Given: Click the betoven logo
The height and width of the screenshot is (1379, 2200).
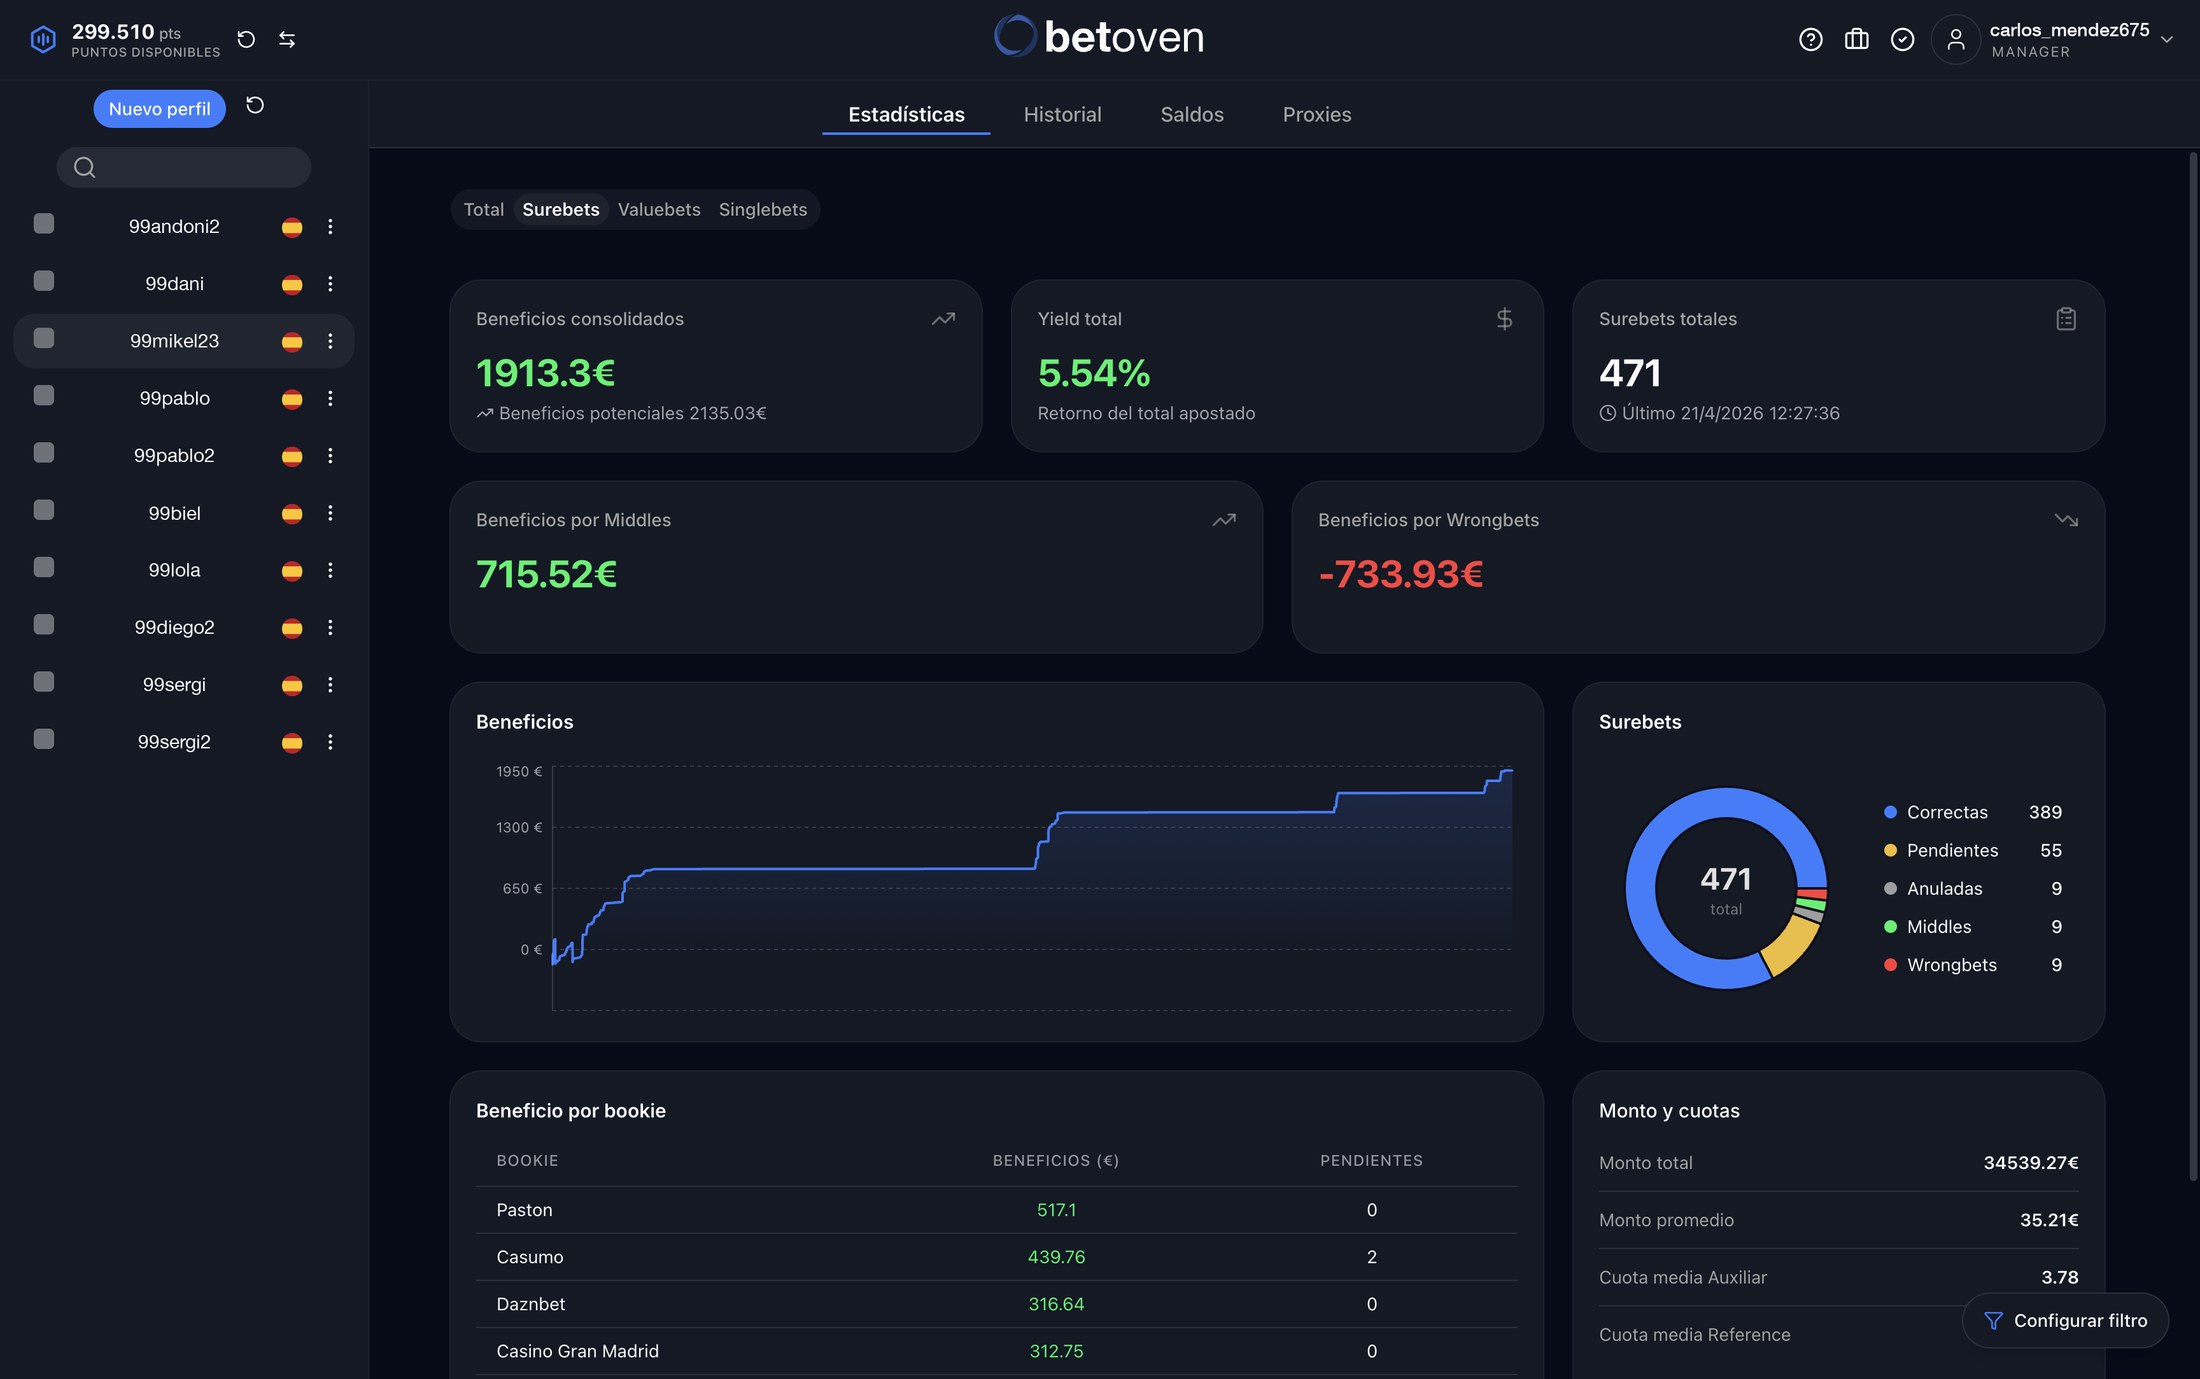Looking at the screenshot, I should (1099, 37).
